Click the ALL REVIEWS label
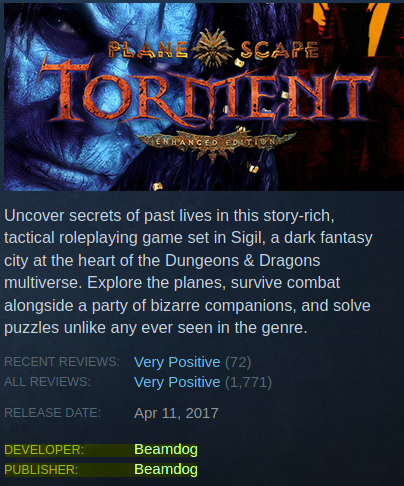 click(47, 382)
